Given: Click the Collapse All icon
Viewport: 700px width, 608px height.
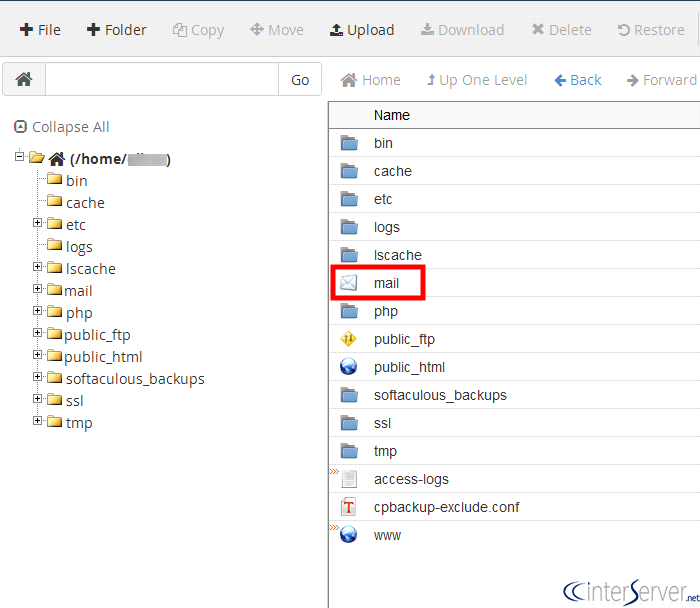Looking at the screenshot, I should 20,127.
